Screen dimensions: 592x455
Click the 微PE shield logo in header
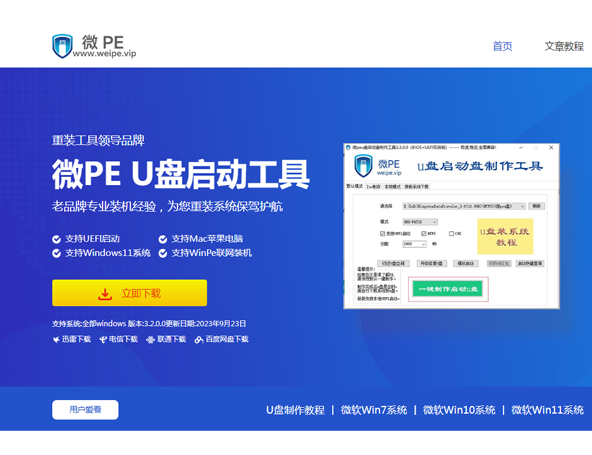tap(62, 46)
